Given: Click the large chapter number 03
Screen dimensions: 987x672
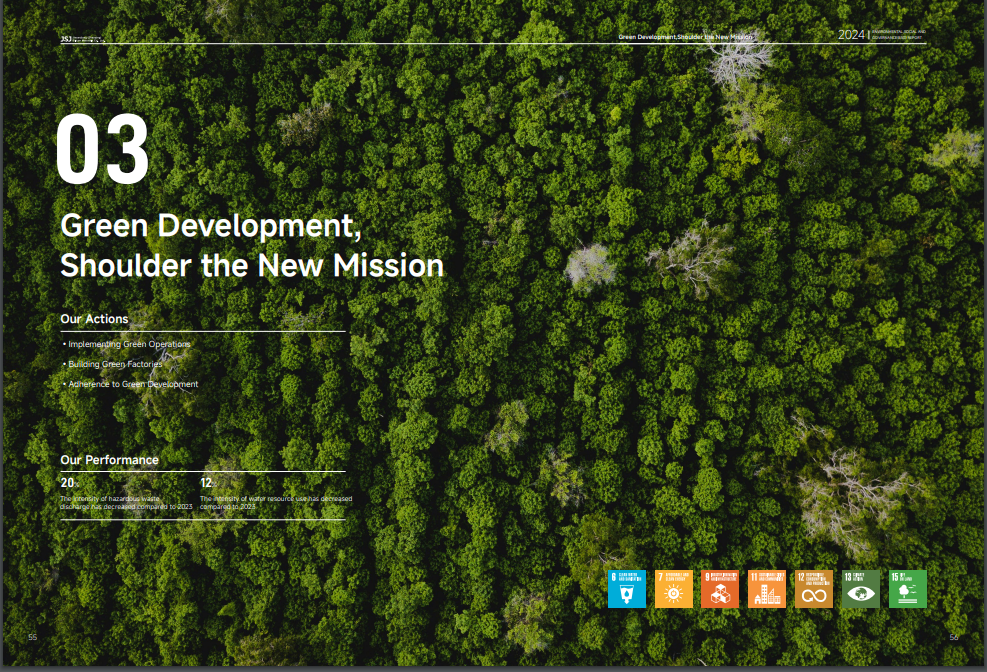Looking at the screenshot, I should [103, 150].
